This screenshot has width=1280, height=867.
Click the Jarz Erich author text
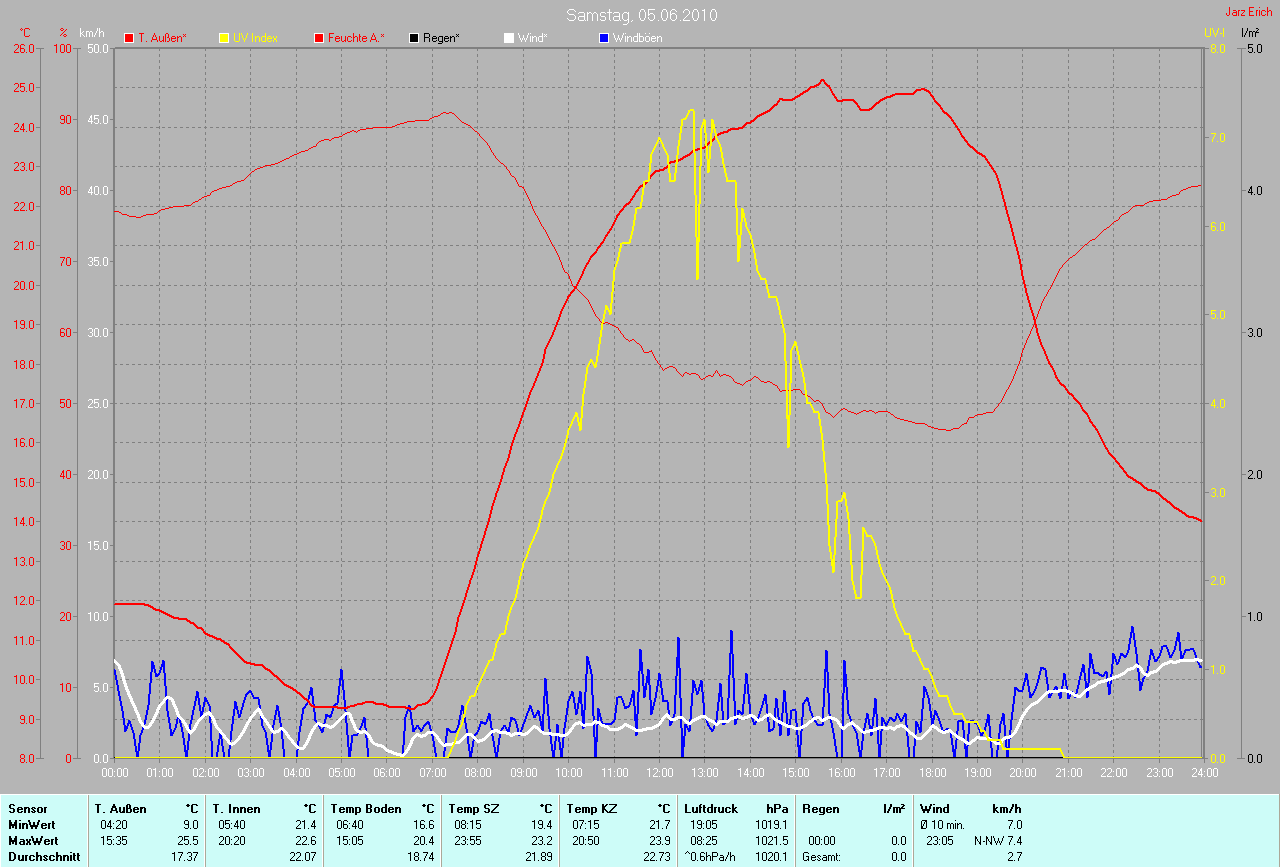coord(1249,12)
